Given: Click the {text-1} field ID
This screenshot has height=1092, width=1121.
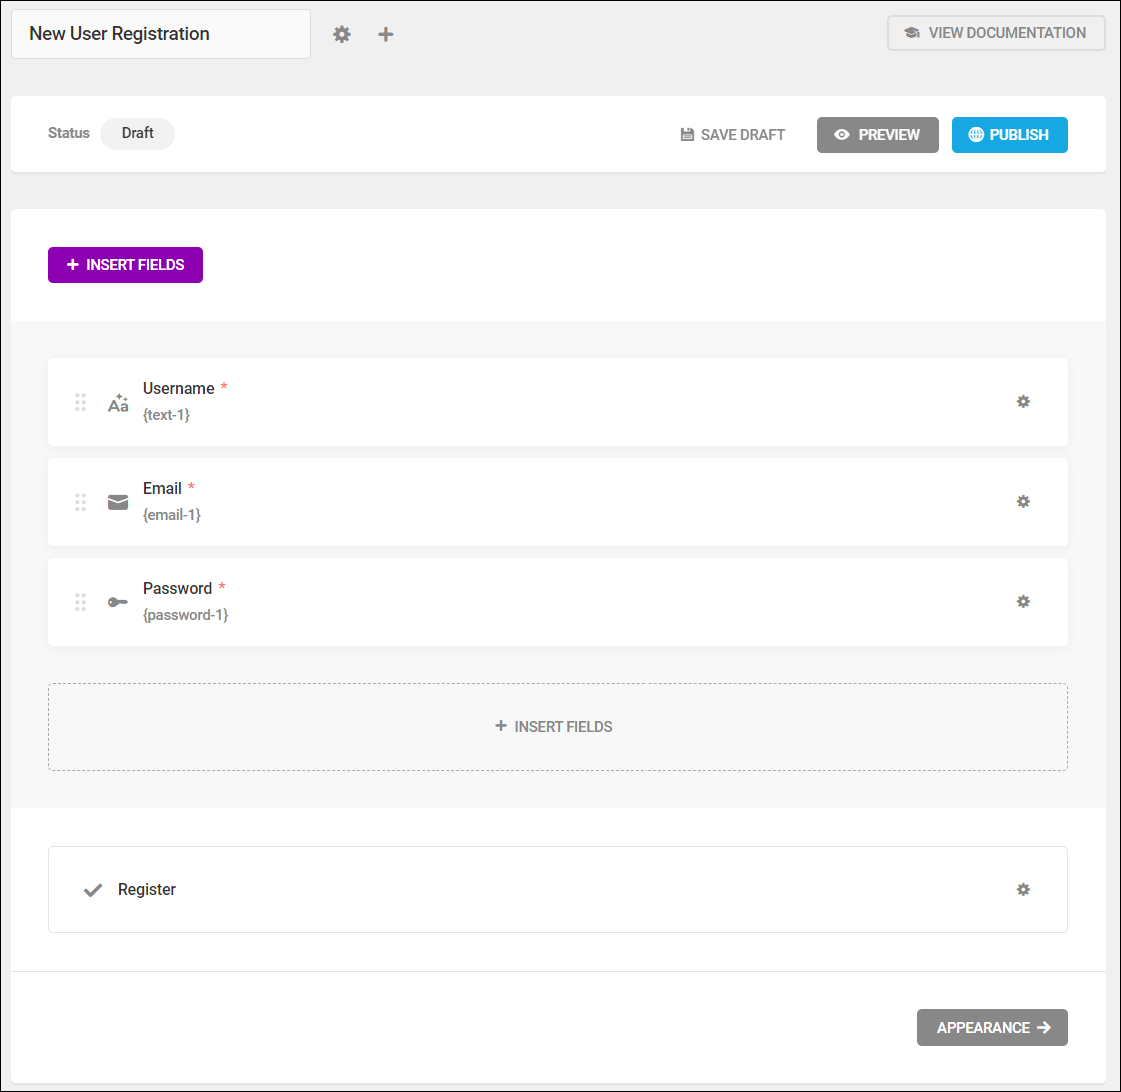Looking at the screenshot, I should click(166, 415).
